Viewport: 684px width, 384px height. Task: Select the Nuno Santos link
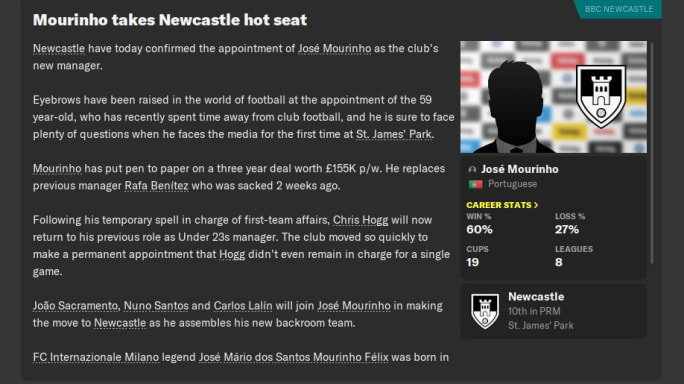pyautogui.click(x=156, y=305)
